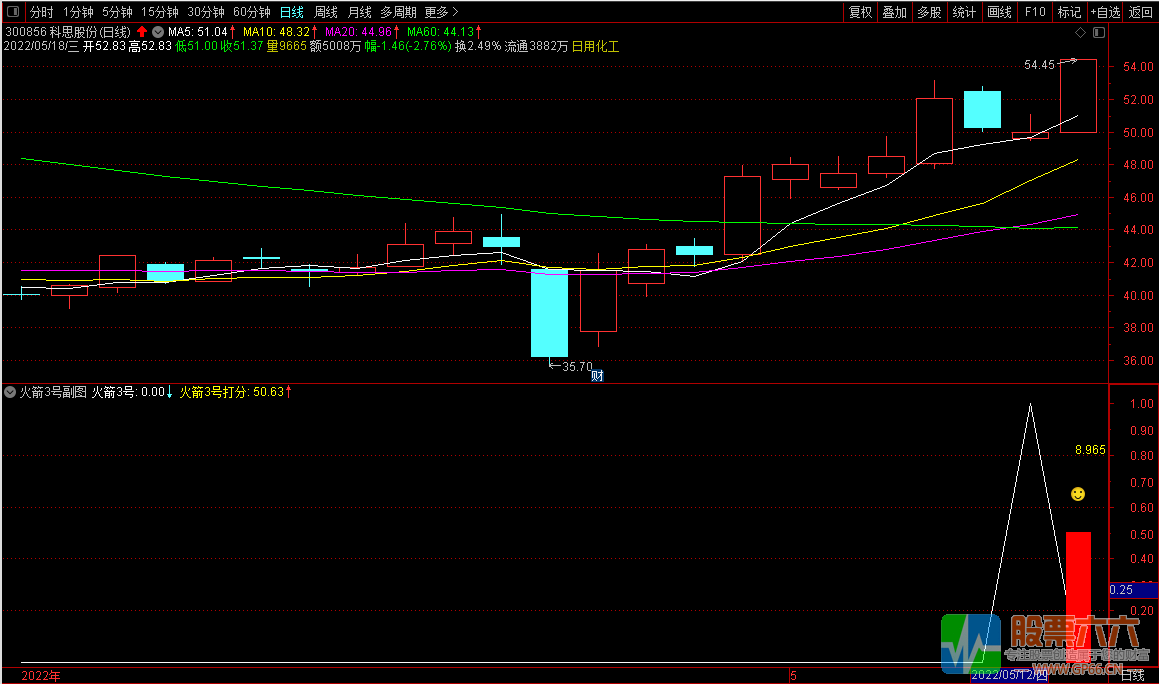The image size is (1159, 684).
Task: Click the 额5008万 amount value
Action: pyautogui.click(x=336, y=46)
